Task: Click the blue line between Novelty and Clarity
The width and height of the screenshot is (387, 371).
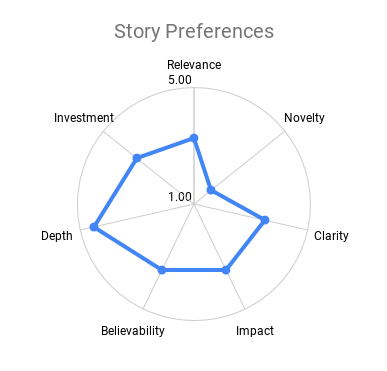Action: tap(238, 205)
